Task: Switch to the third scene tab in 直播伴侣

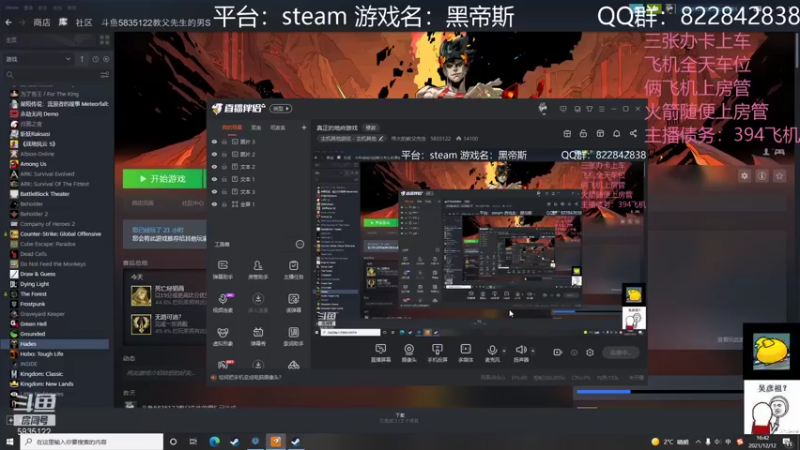Action: pyautogui.click(x=278, y=128)
